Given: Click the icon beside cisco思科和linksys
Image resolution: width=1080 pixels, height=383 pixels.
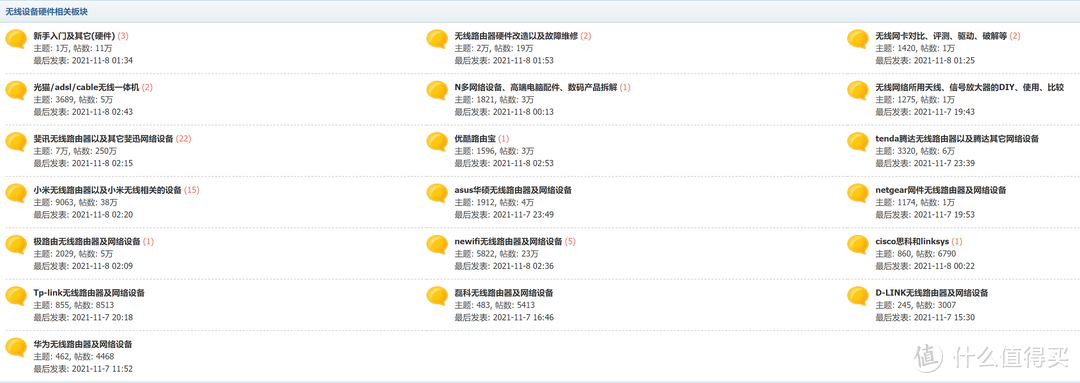Looking at the screenshot, I should (858, 245).
